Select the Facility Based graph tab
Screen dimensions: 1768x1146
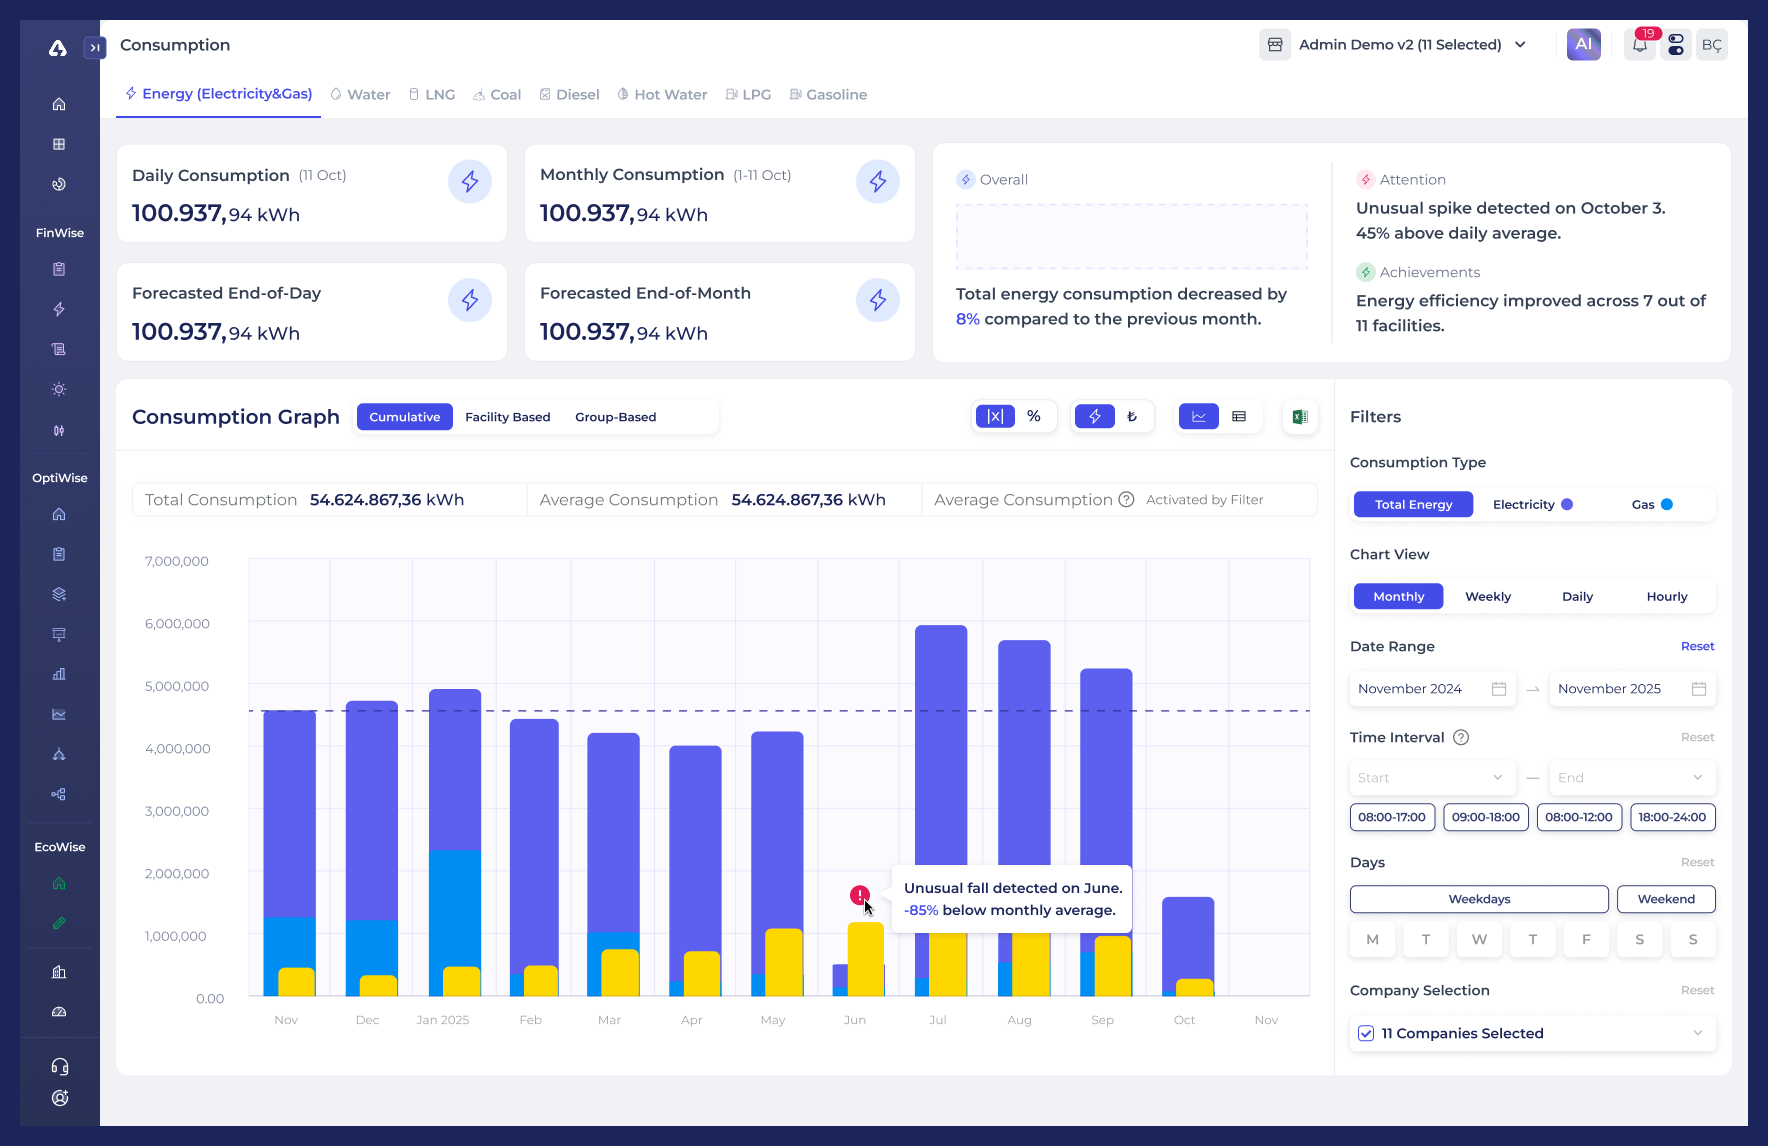[x=507, y=417]
